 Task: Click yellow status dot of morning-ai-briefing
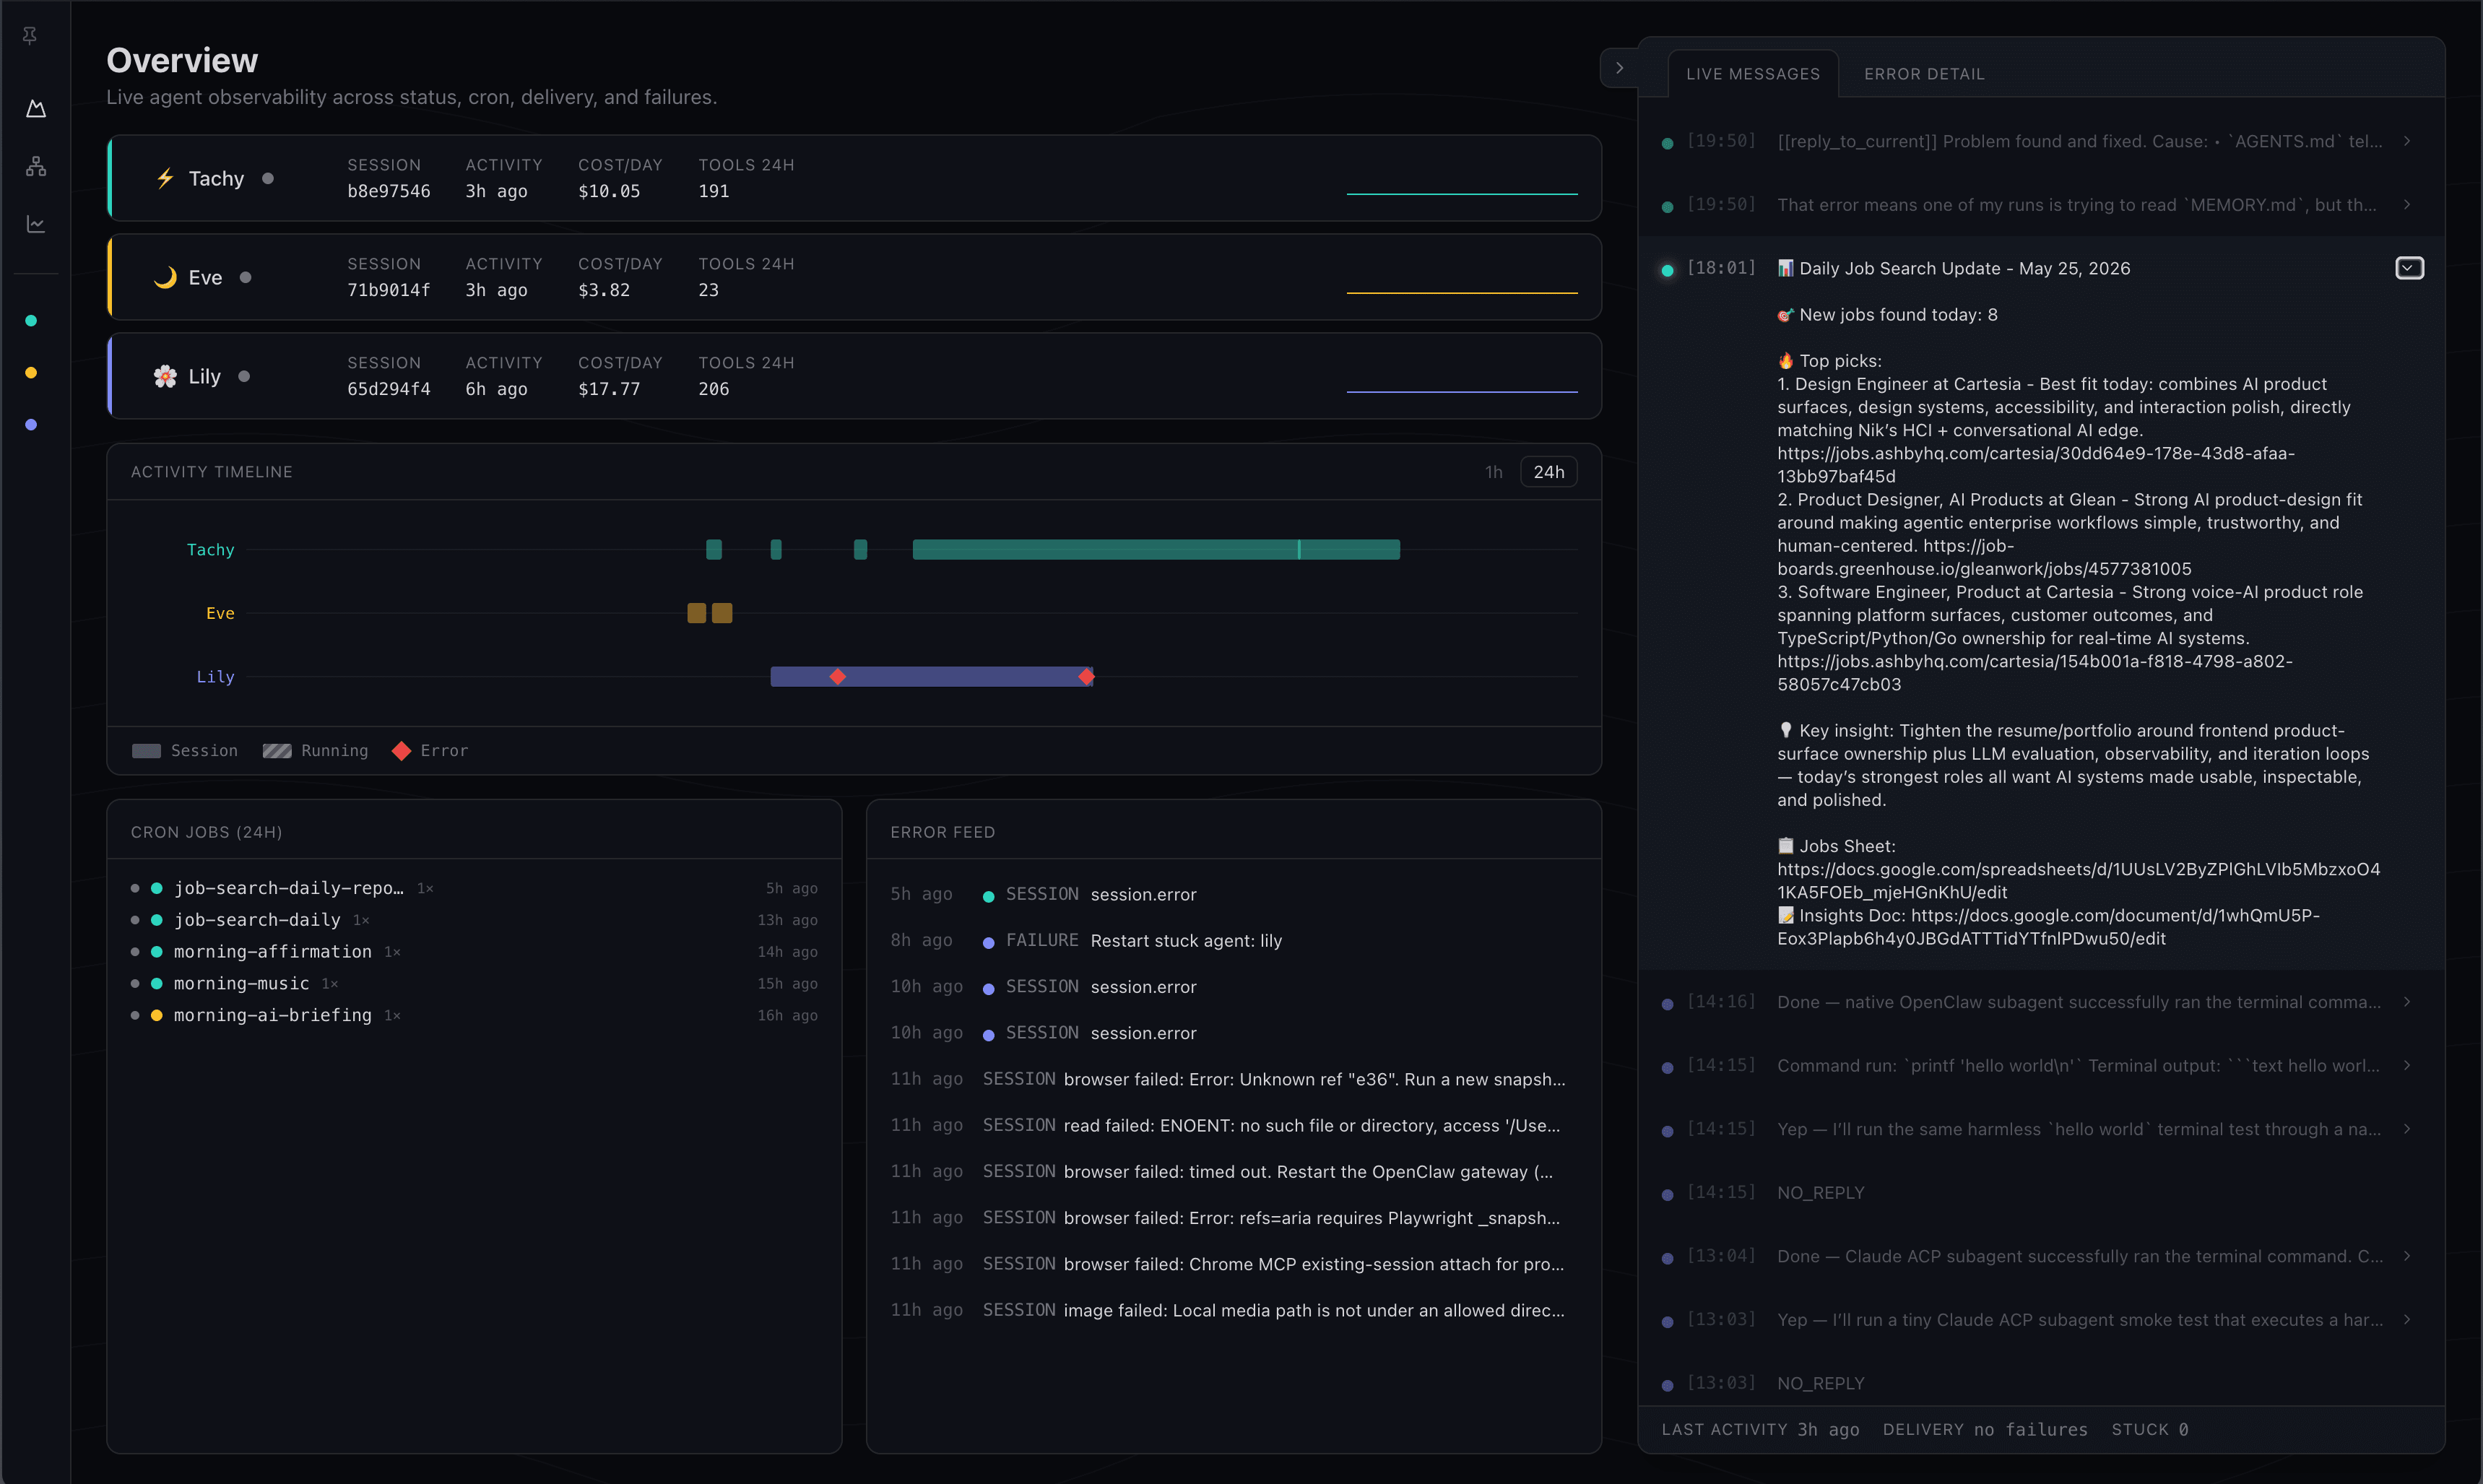(157, 1015)
